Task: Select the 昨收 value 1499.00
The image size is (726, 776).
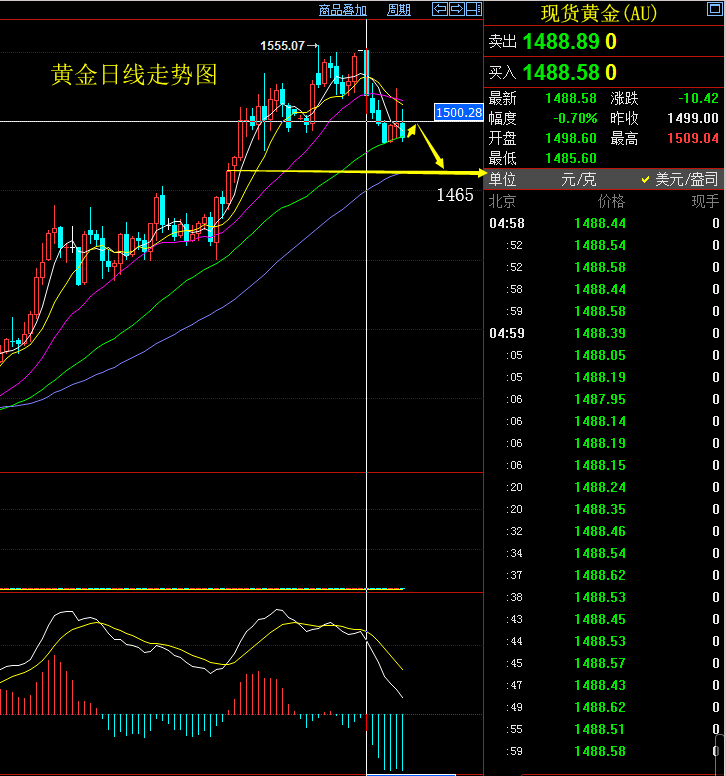Action: click(692, 119)
